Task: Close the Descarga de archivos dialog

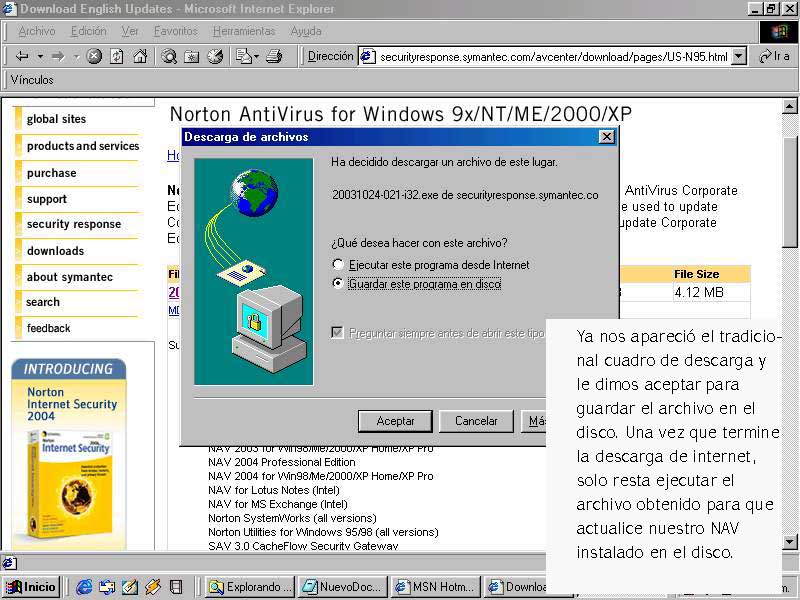Action: [606, 137]
